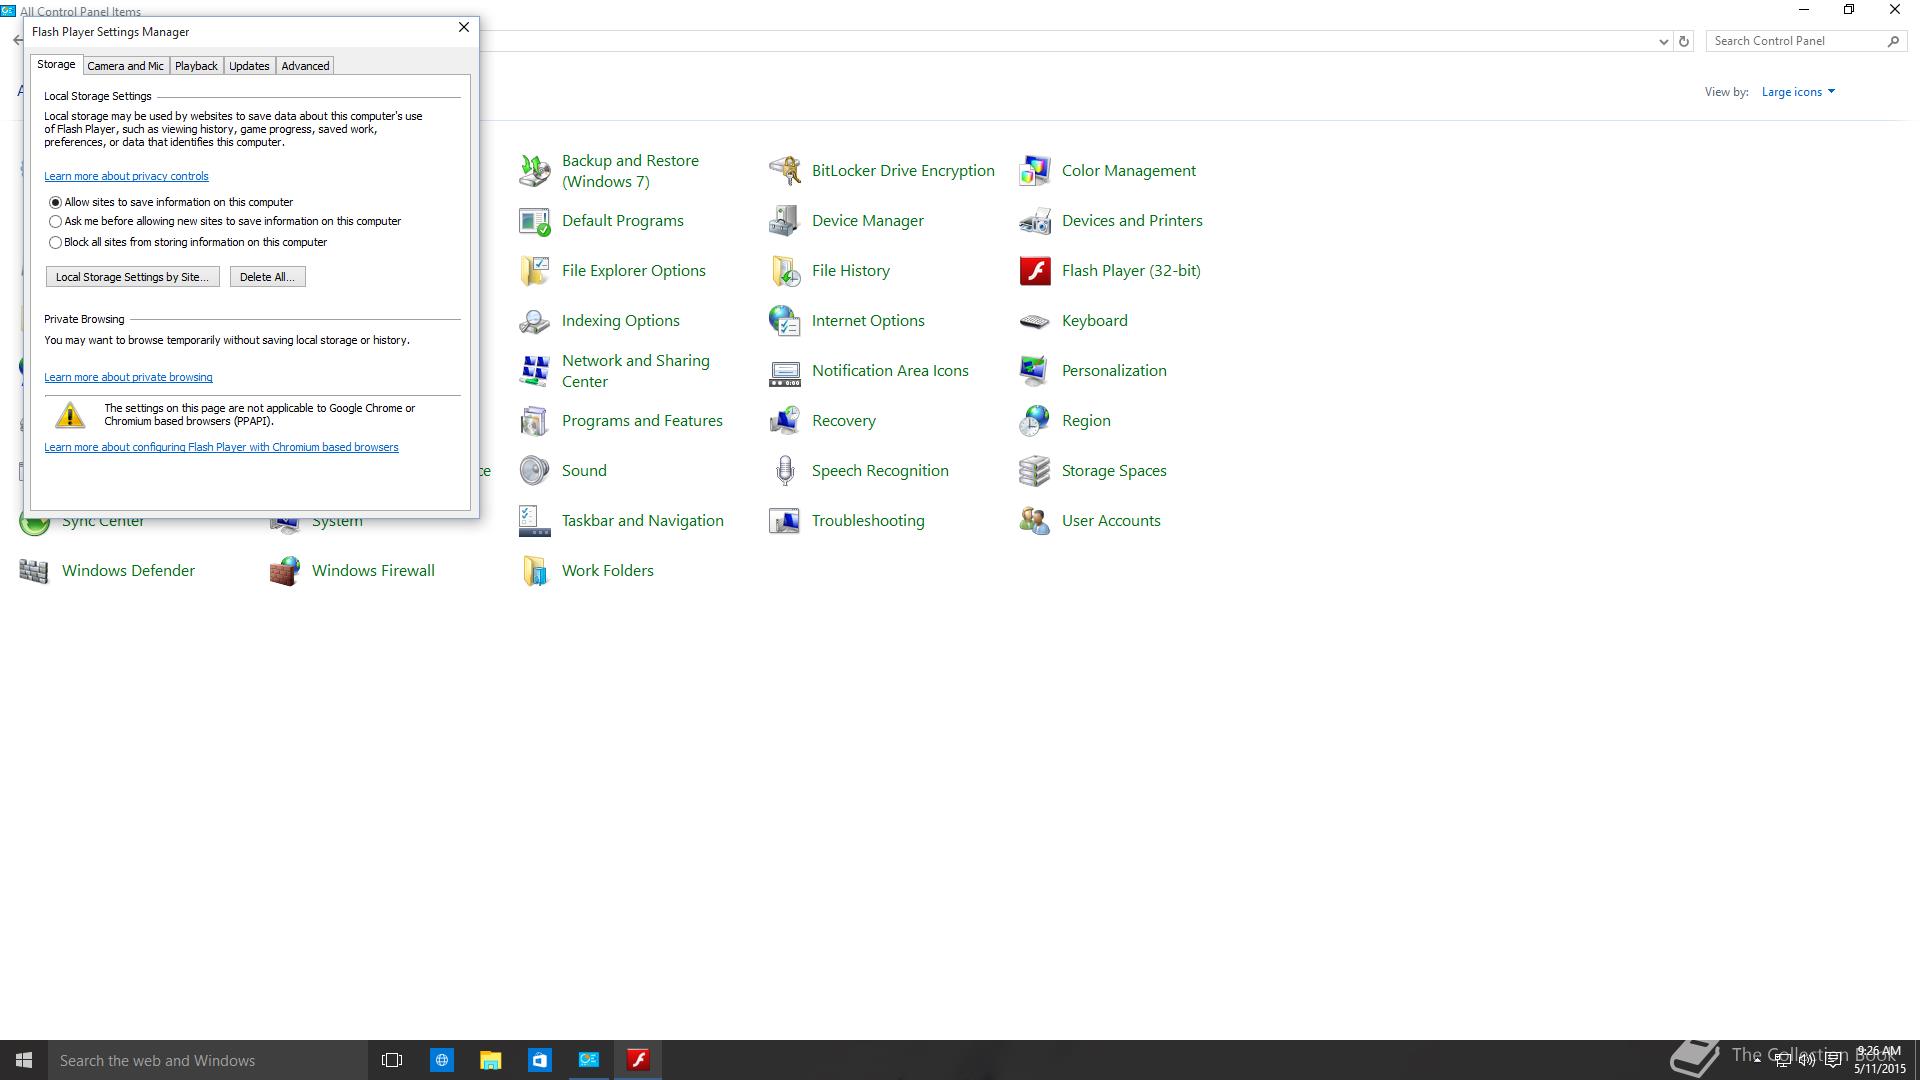The height and width of the screenshot is (1080, 1920).
Task: Open Indexing Options icon
Action: (534, 321)
